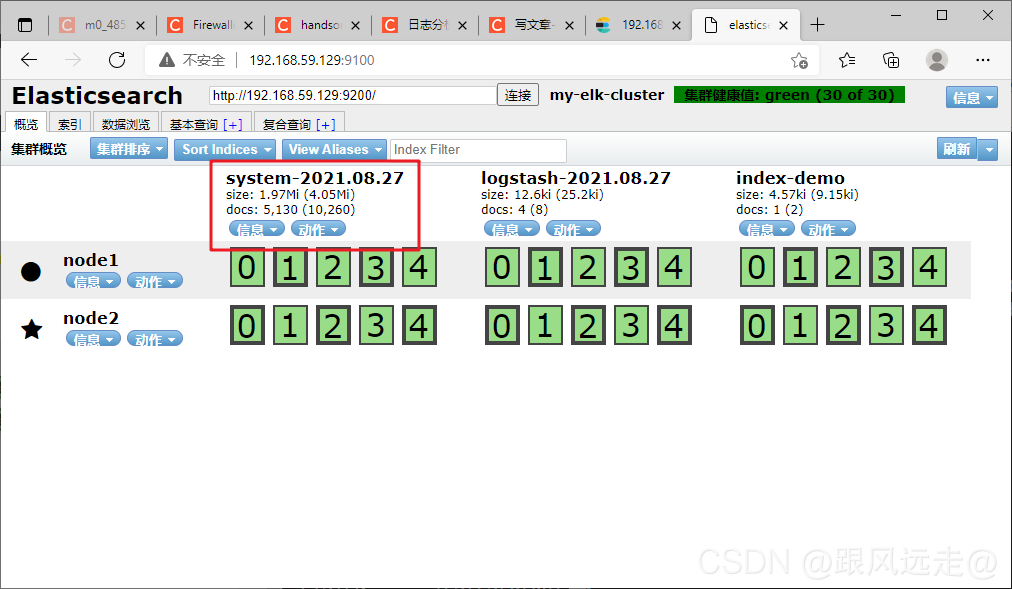
Task: Open the View Aliases dropdown
Action: tap(334, 149)
